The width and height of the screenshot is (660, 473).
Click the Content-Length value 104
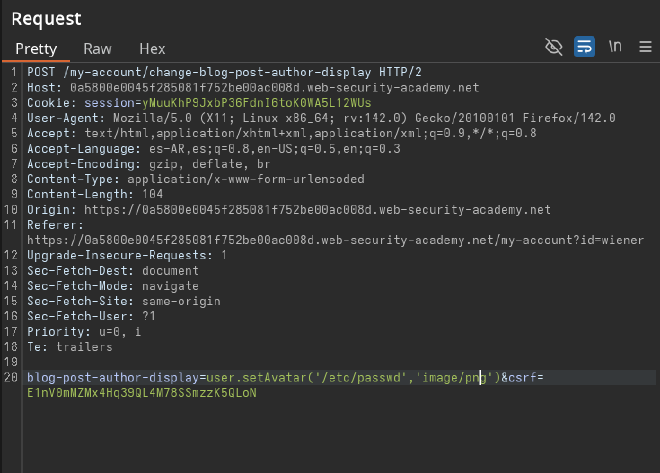click(x=154, y=194)
